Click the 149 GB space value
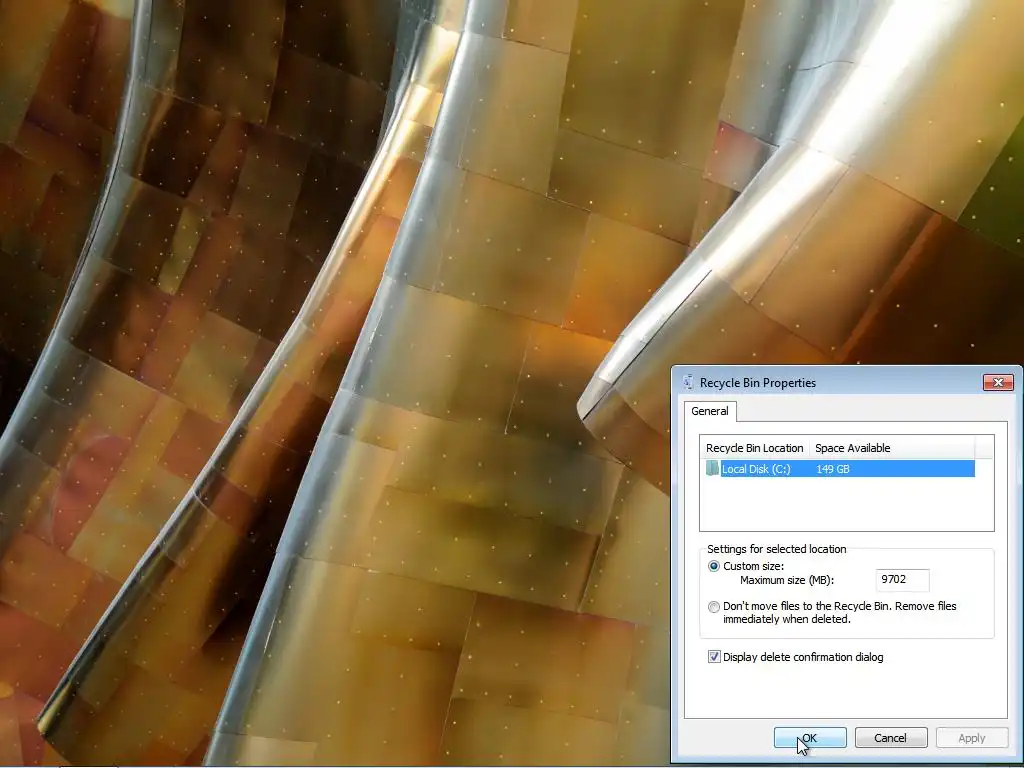1024x768 pixels. (833, 469)
